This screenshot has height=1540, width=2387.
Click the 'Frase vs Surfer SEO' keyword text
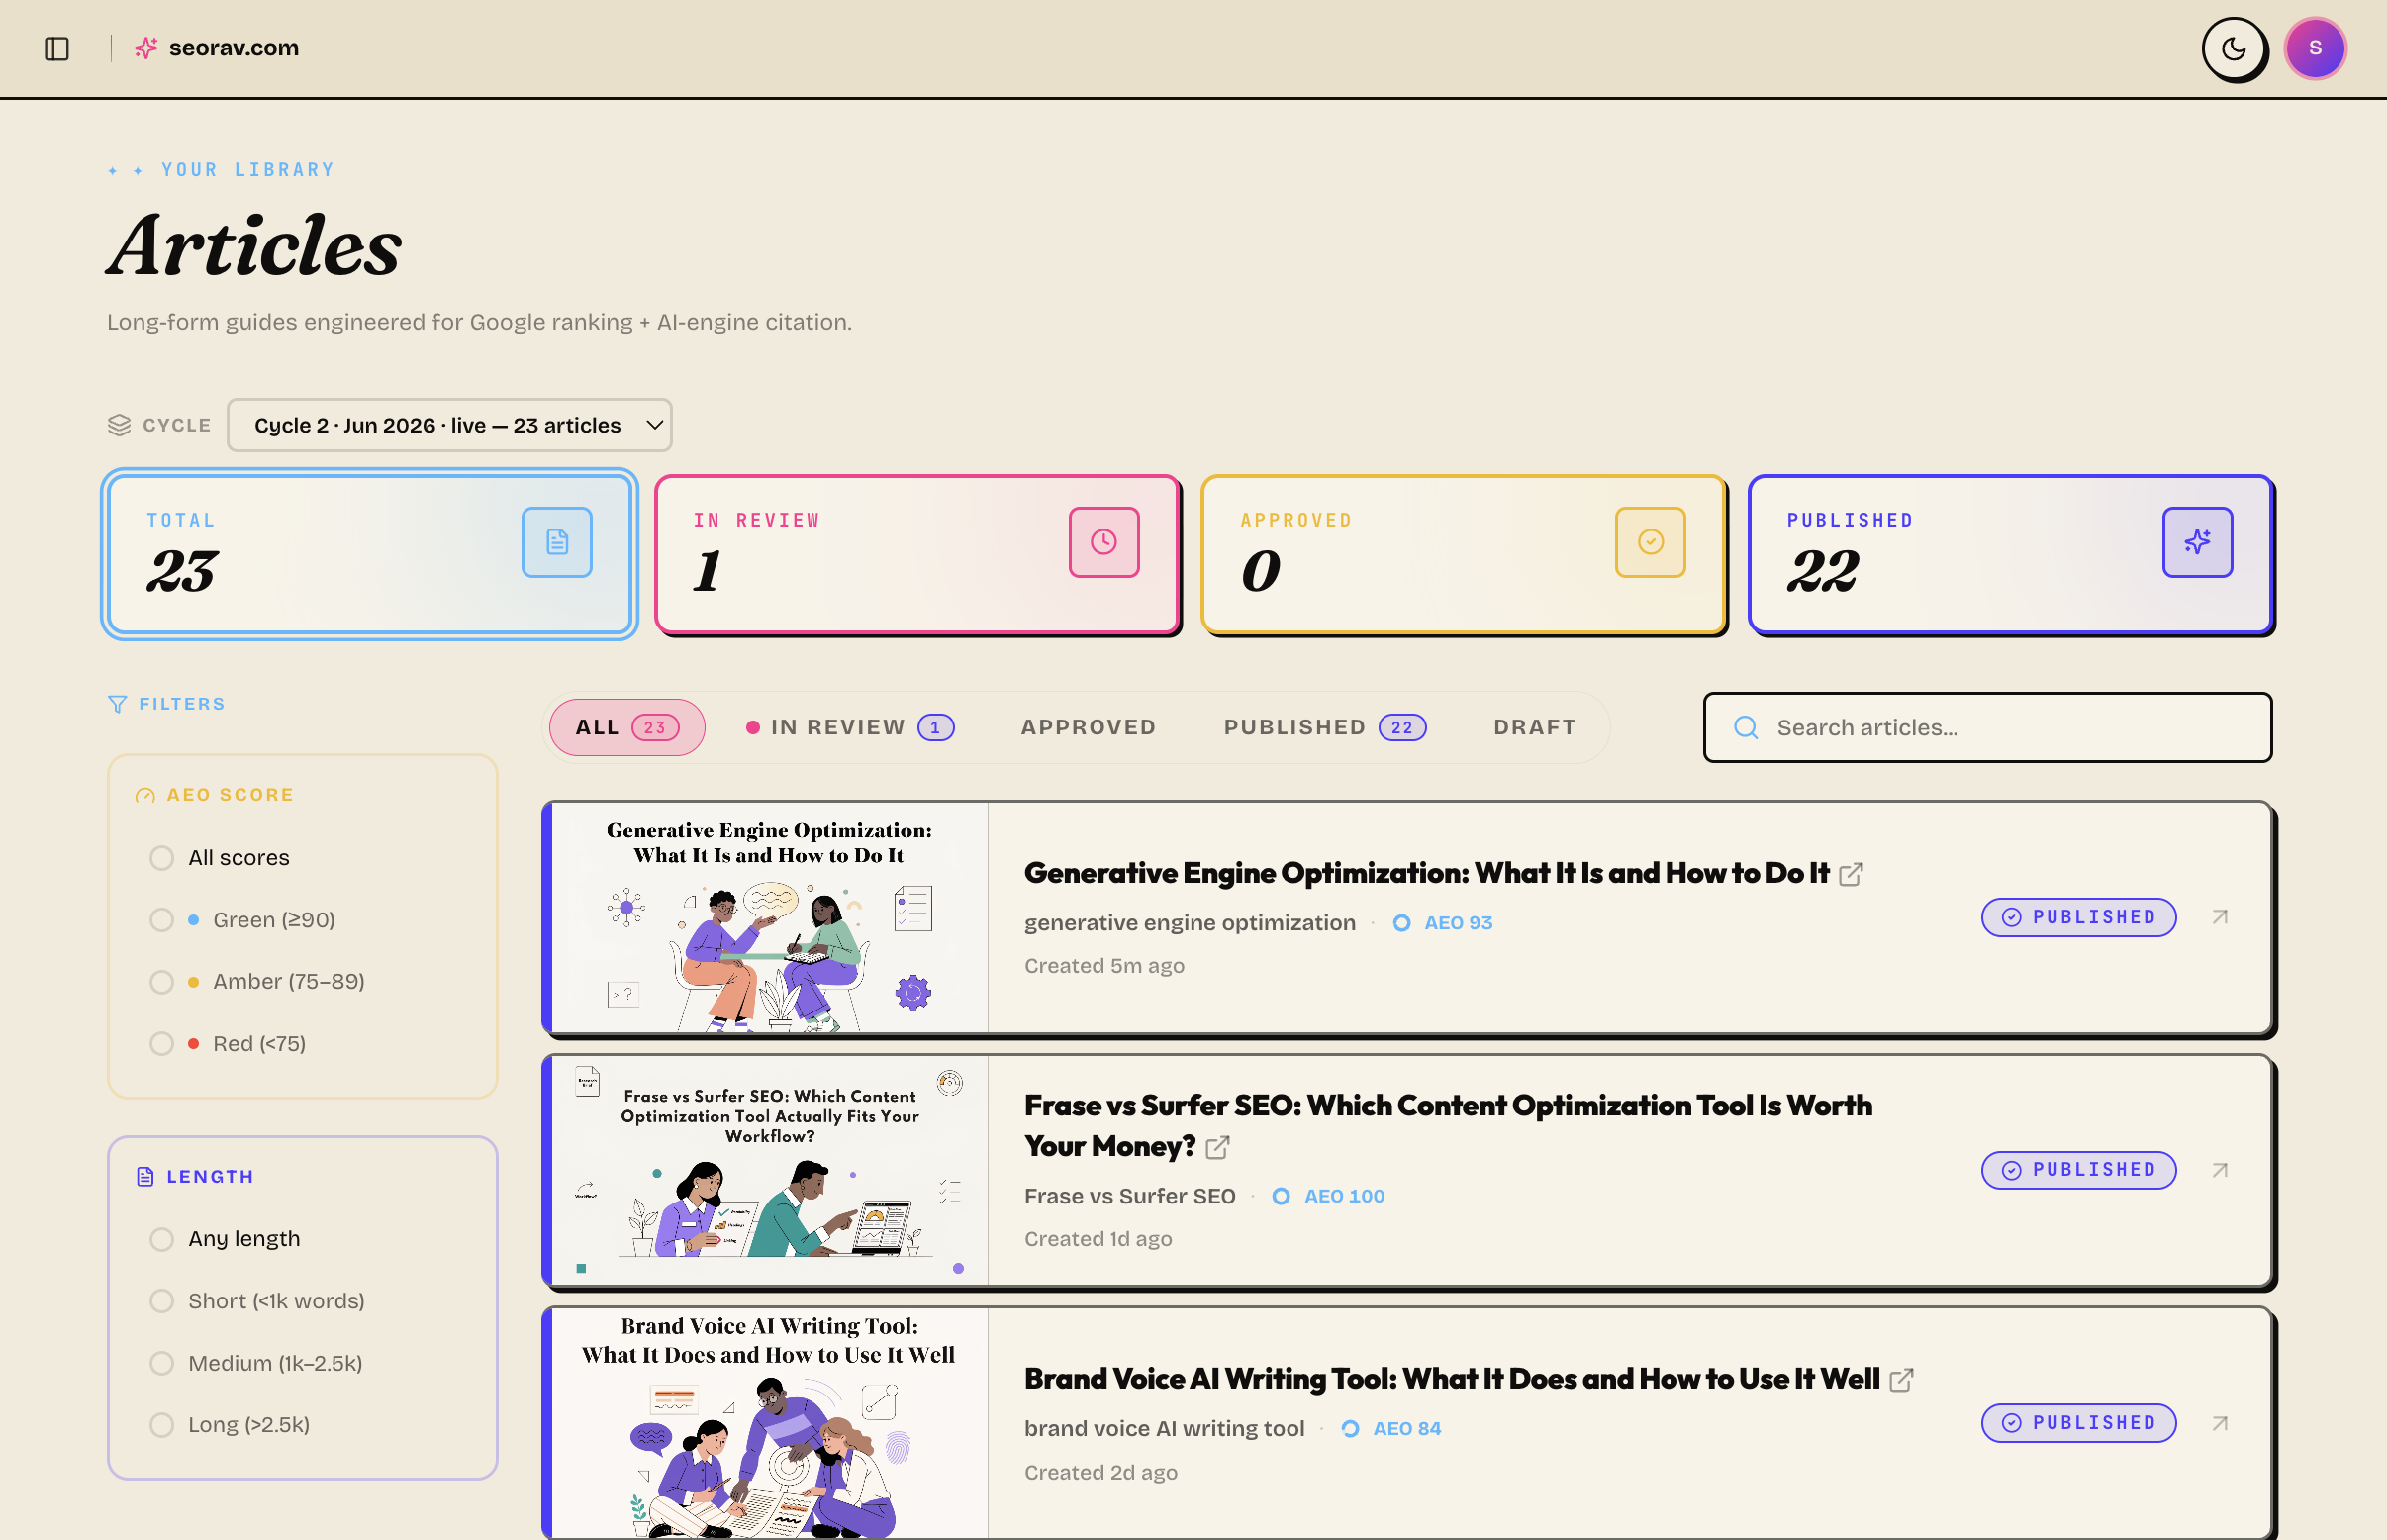point(1130,1196)
